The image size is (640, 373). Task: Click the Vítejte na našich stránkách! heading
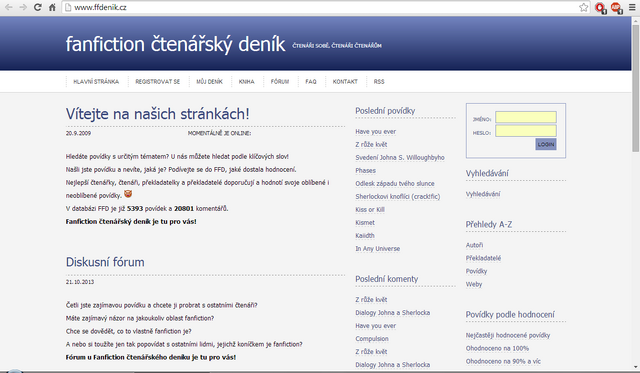158,114
